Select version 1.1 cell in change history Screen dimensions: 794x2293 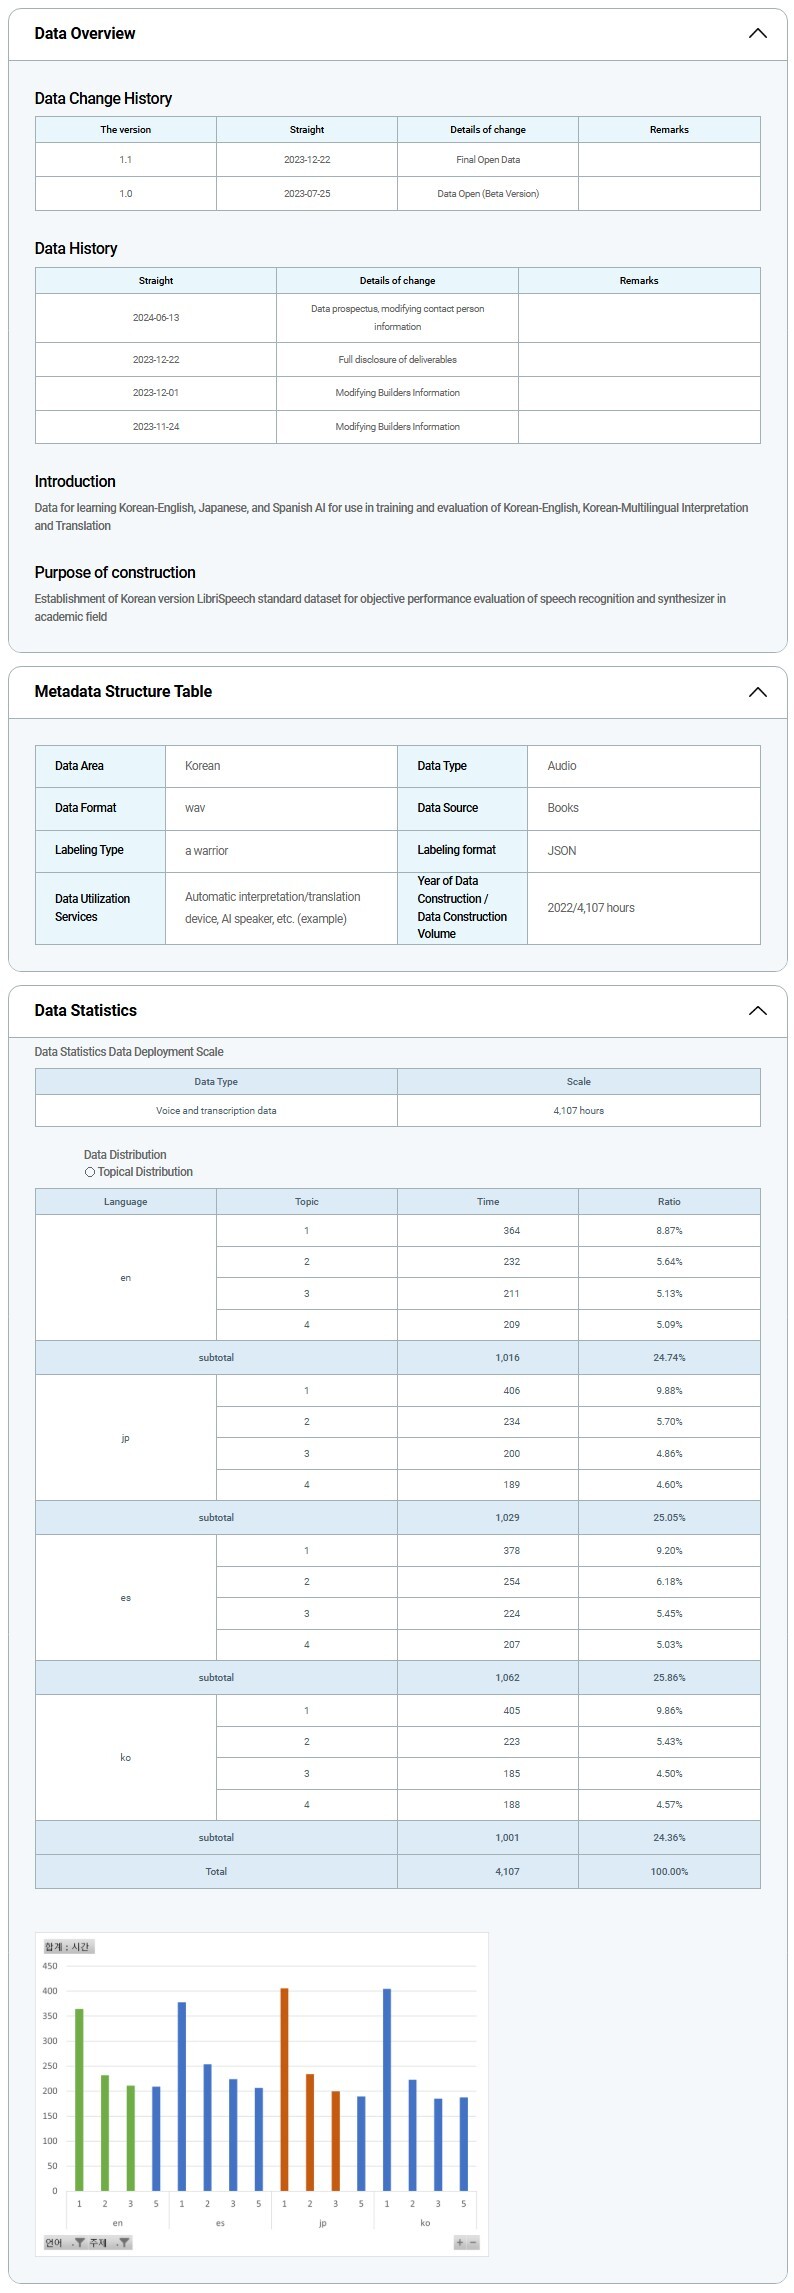[x=126, y=160]
